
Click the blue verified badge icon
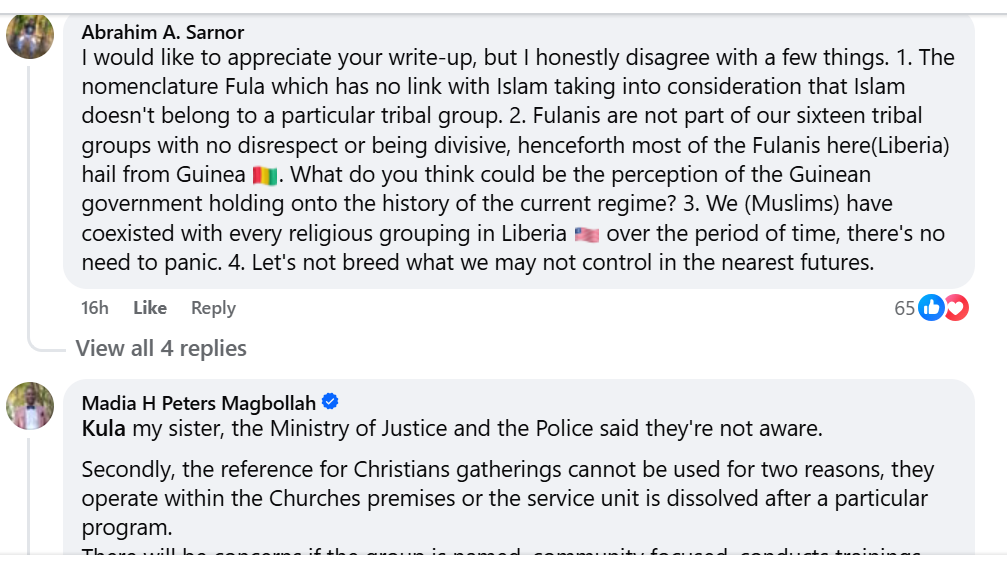tap(330, 402)
